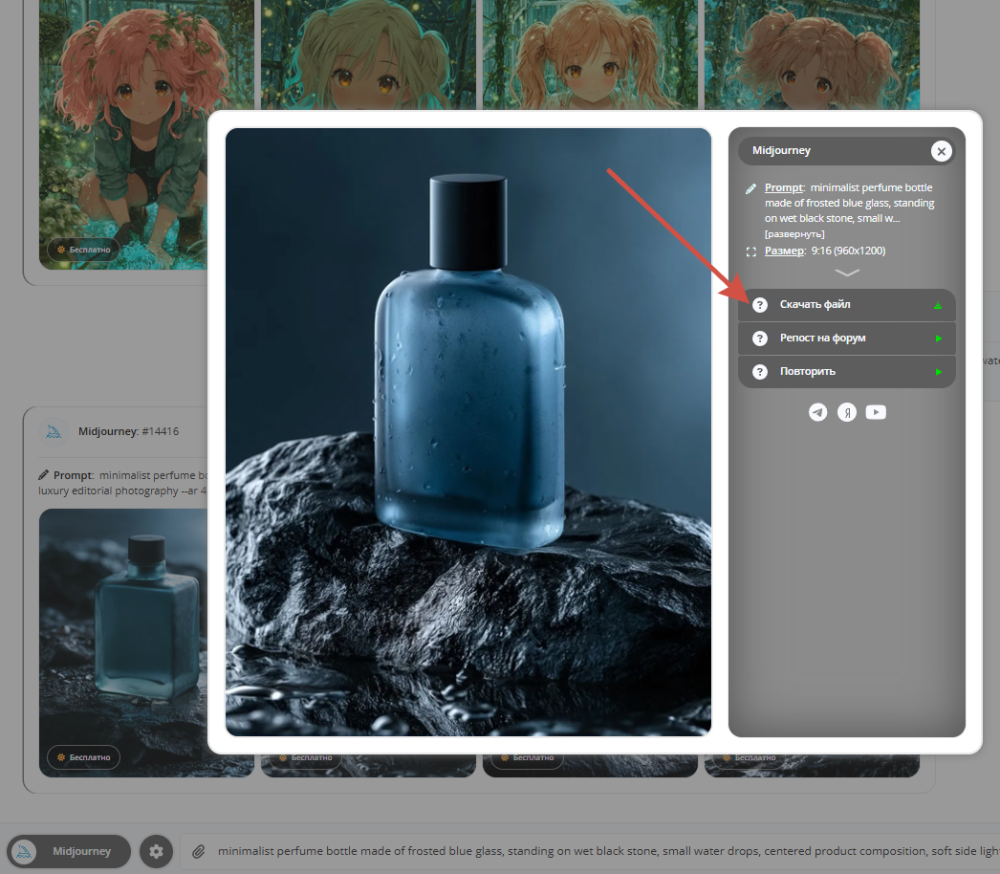Choose the Повторить menu item
The width and height of the screenshot is (1000, 874).
coord(846,371)
